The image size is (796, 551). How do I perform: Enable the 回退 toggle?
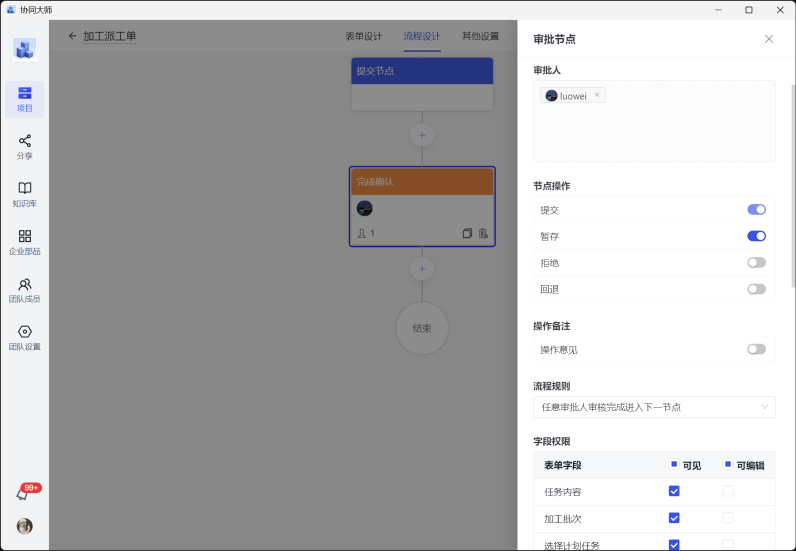point(756,289)
